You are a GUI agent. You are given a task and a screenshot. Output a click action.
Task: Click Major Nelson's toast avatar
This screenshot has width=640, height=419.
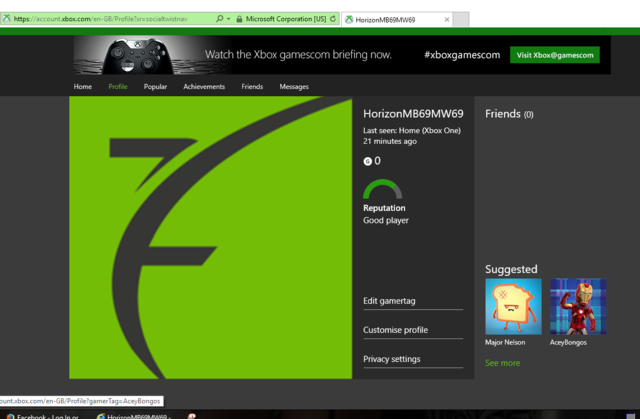pyautogui.click(x=513, y=306)
